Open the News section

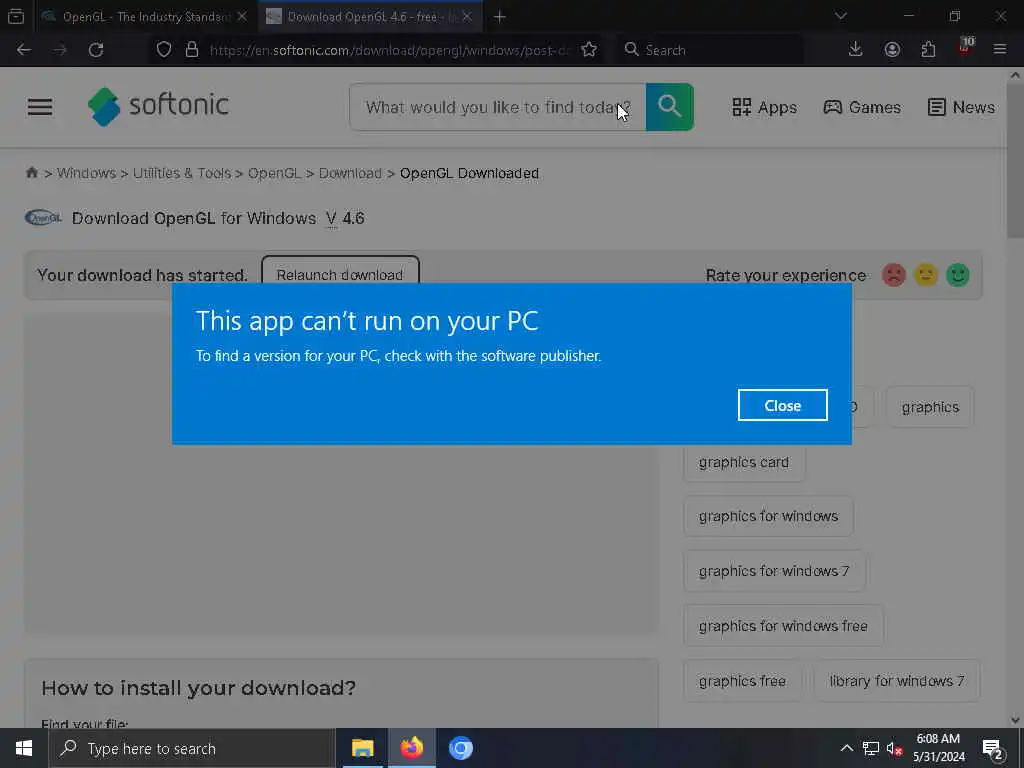pos(961,107)
